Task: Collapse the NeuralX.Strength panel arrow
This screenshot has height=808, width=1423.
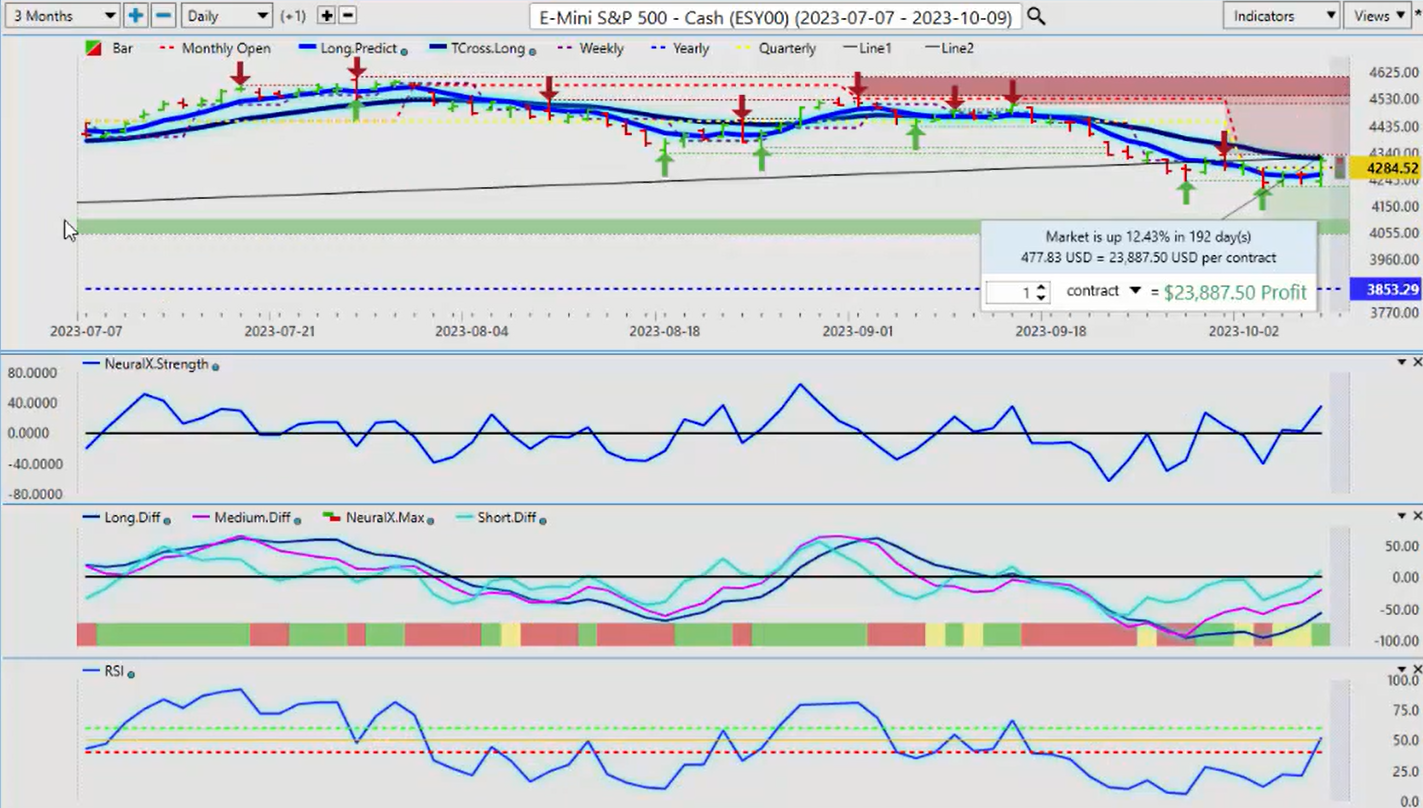Action: tap(1402, 362)
